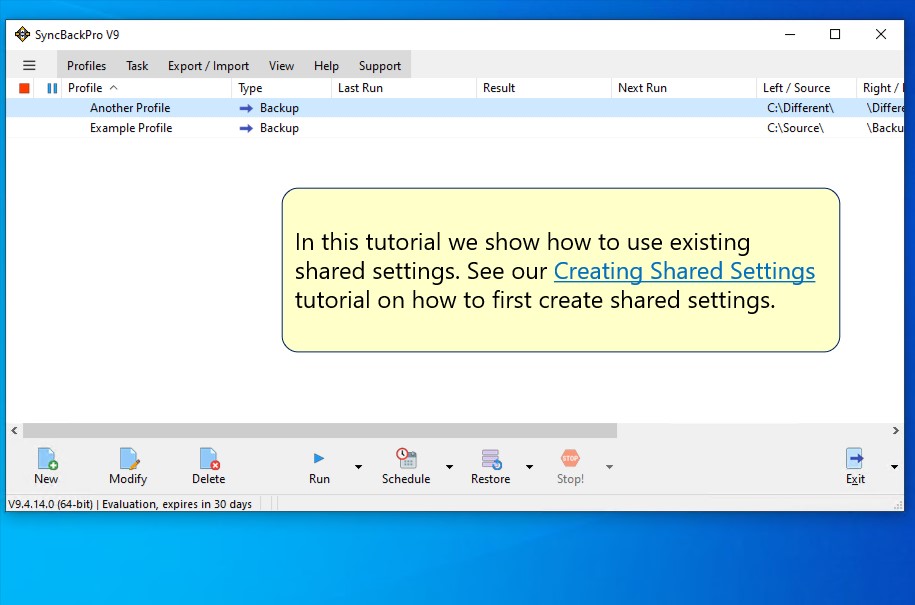Click Backup type of Example Profile
Viewport: 915px width, 605px height.
pyautogui.click(x=280, y=128)
